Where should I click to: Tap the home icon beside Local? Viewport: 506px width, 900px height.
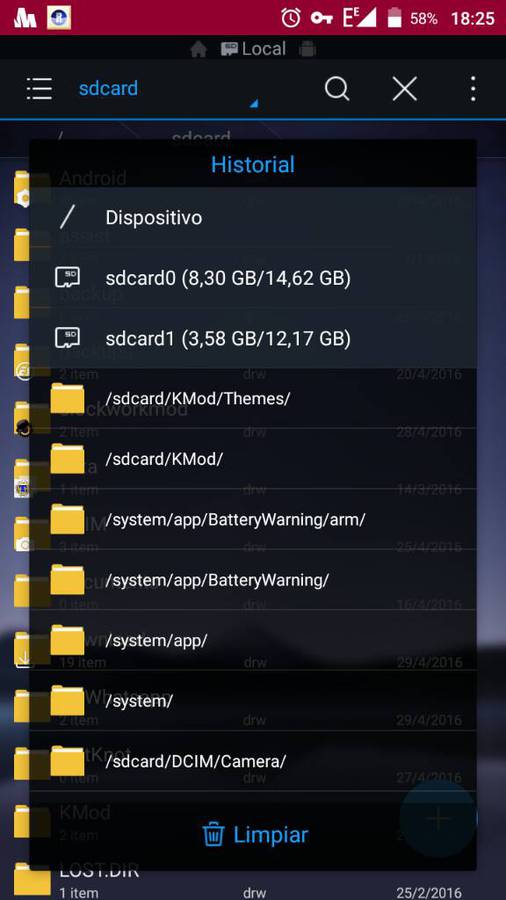(198, 50)
